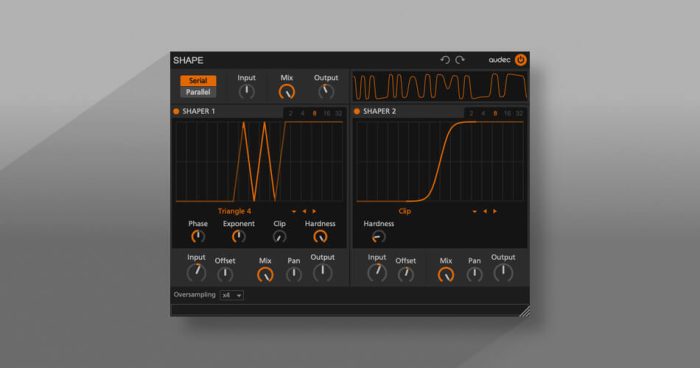Viewport: 700px width, 368px height.
Task: Click Shaper 1 Pan knob
Action: coord(294,274)
